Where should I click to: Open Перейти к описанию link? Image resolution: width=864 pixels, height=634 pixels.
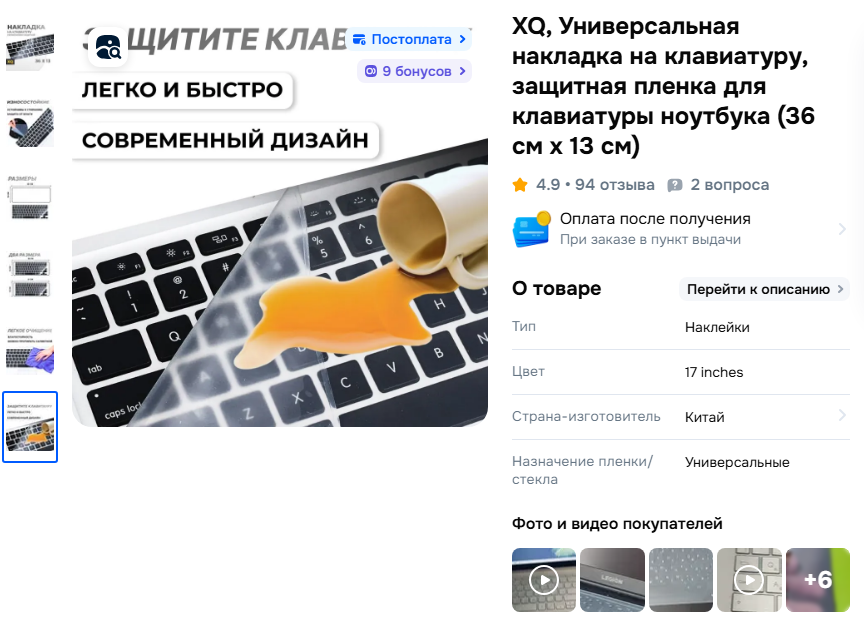click(764, 289)
